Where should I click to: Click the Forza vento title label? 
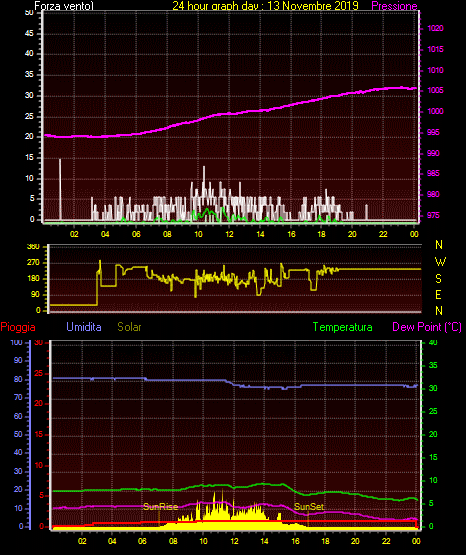point(64,6)
